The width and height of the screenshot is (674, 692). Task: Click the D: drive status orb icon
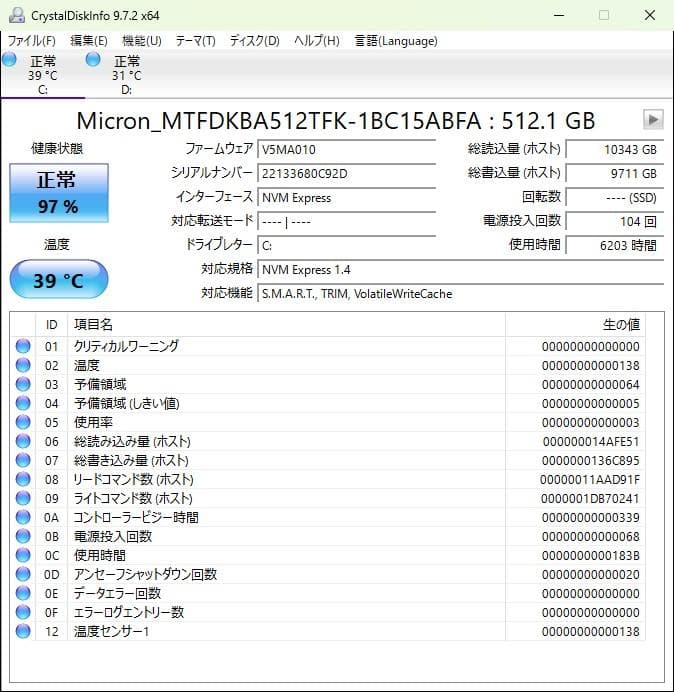click(93, 60)
